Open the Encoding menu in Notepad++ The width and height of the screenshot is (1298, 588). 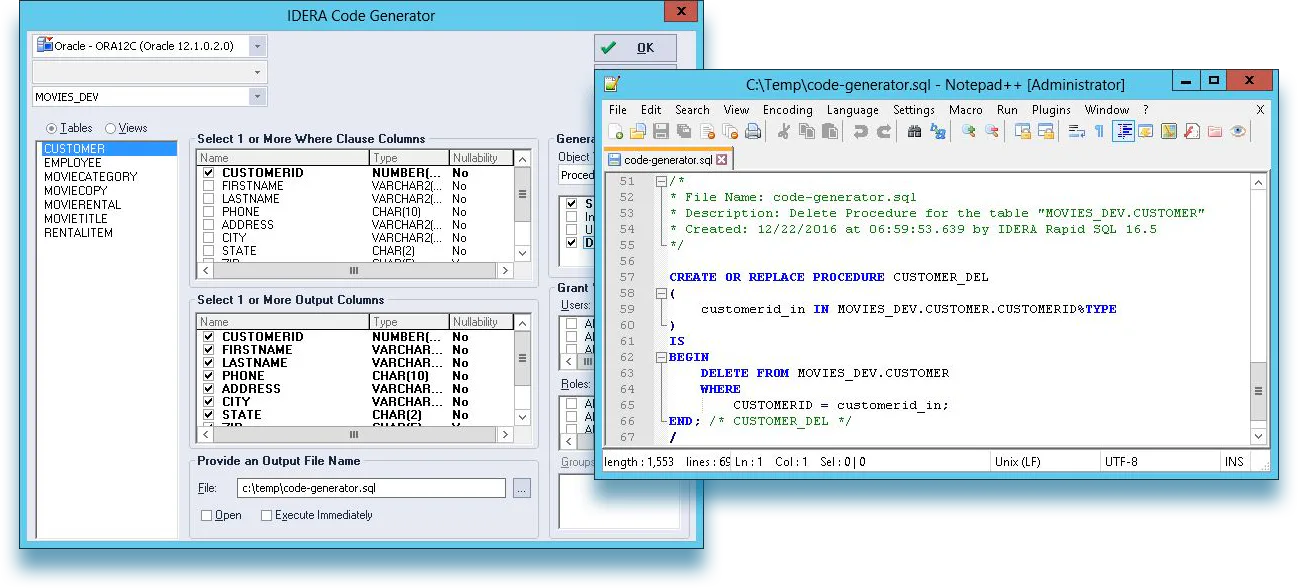click(x=788, y=110)
